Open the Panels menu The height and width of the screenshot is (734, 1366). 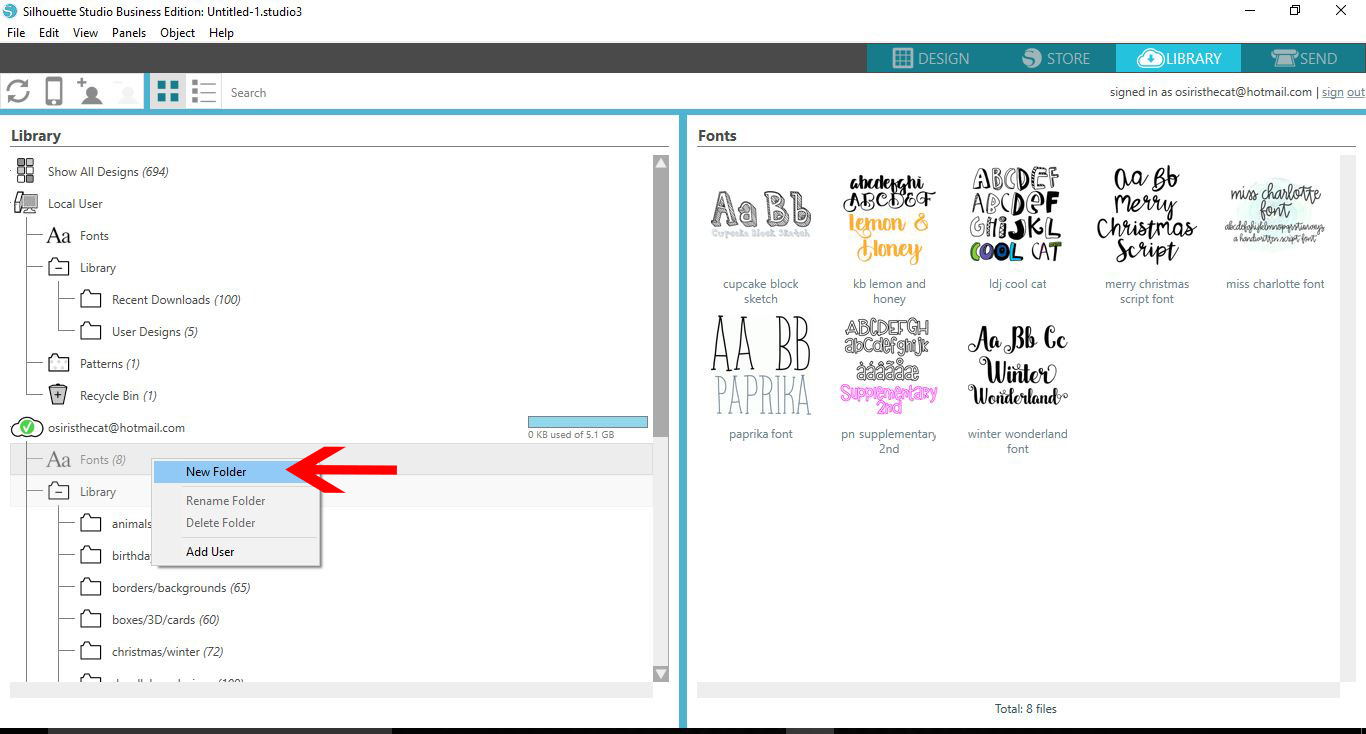click(x=129, y=33)
